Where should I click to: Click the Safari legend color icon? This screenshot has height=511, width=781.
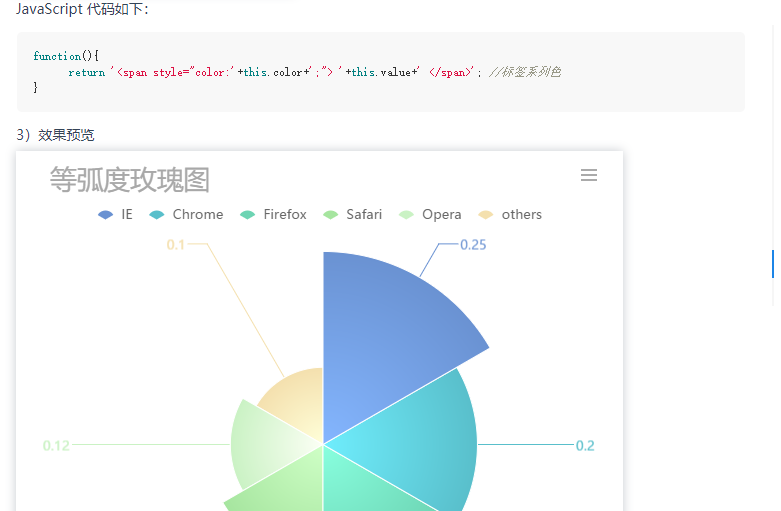tap(331, 215)
